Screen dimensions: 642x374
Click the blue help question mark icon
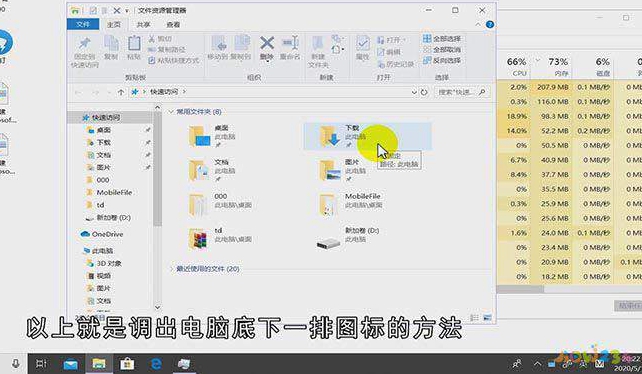click(490, 25)
